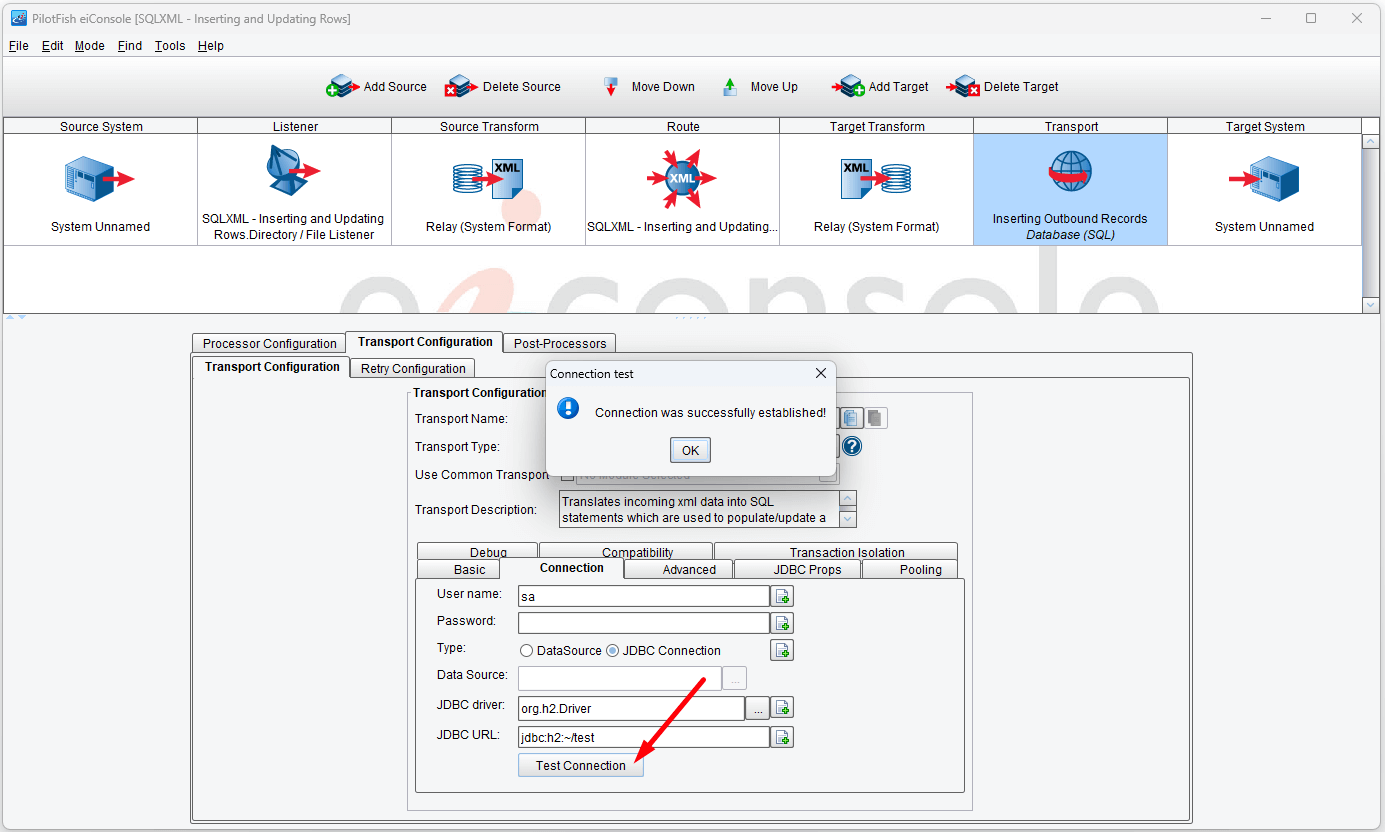Switch to the Processor Configuration tab
The height and width of the screenshot is (832, 1385).
coord(269,343)
